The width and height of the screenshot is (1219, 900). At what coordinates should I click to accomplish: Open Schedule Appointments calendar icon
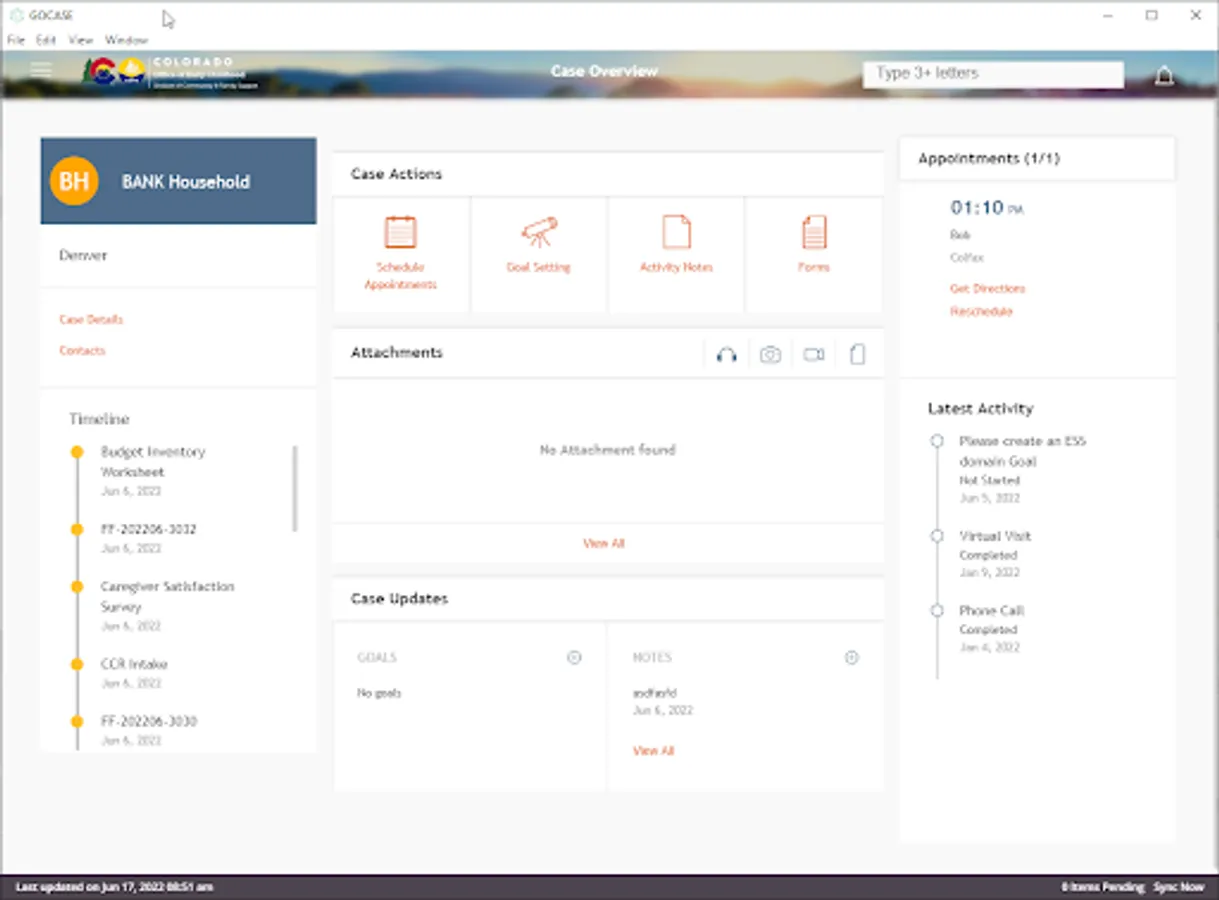click(400, 232)
